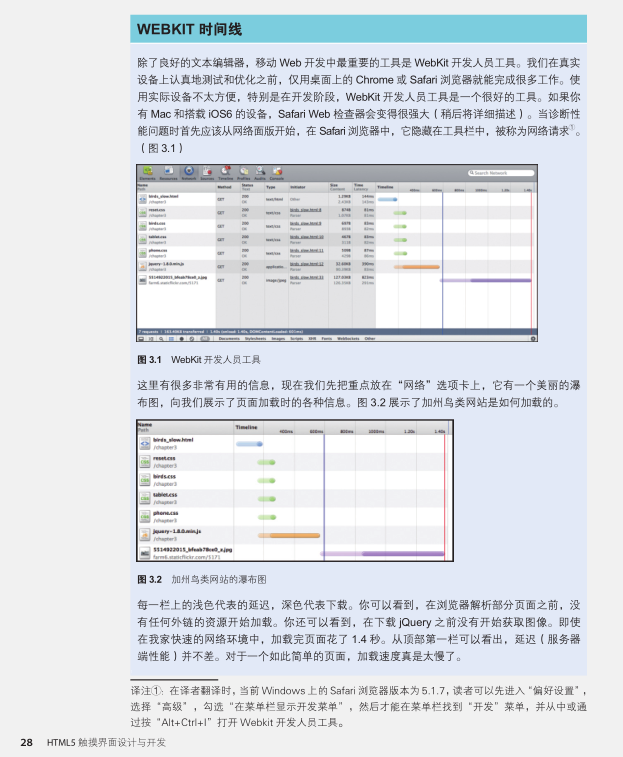The image size is (623, 757).
Task: Open the Resources panel icon
Action: coord(169,171)
